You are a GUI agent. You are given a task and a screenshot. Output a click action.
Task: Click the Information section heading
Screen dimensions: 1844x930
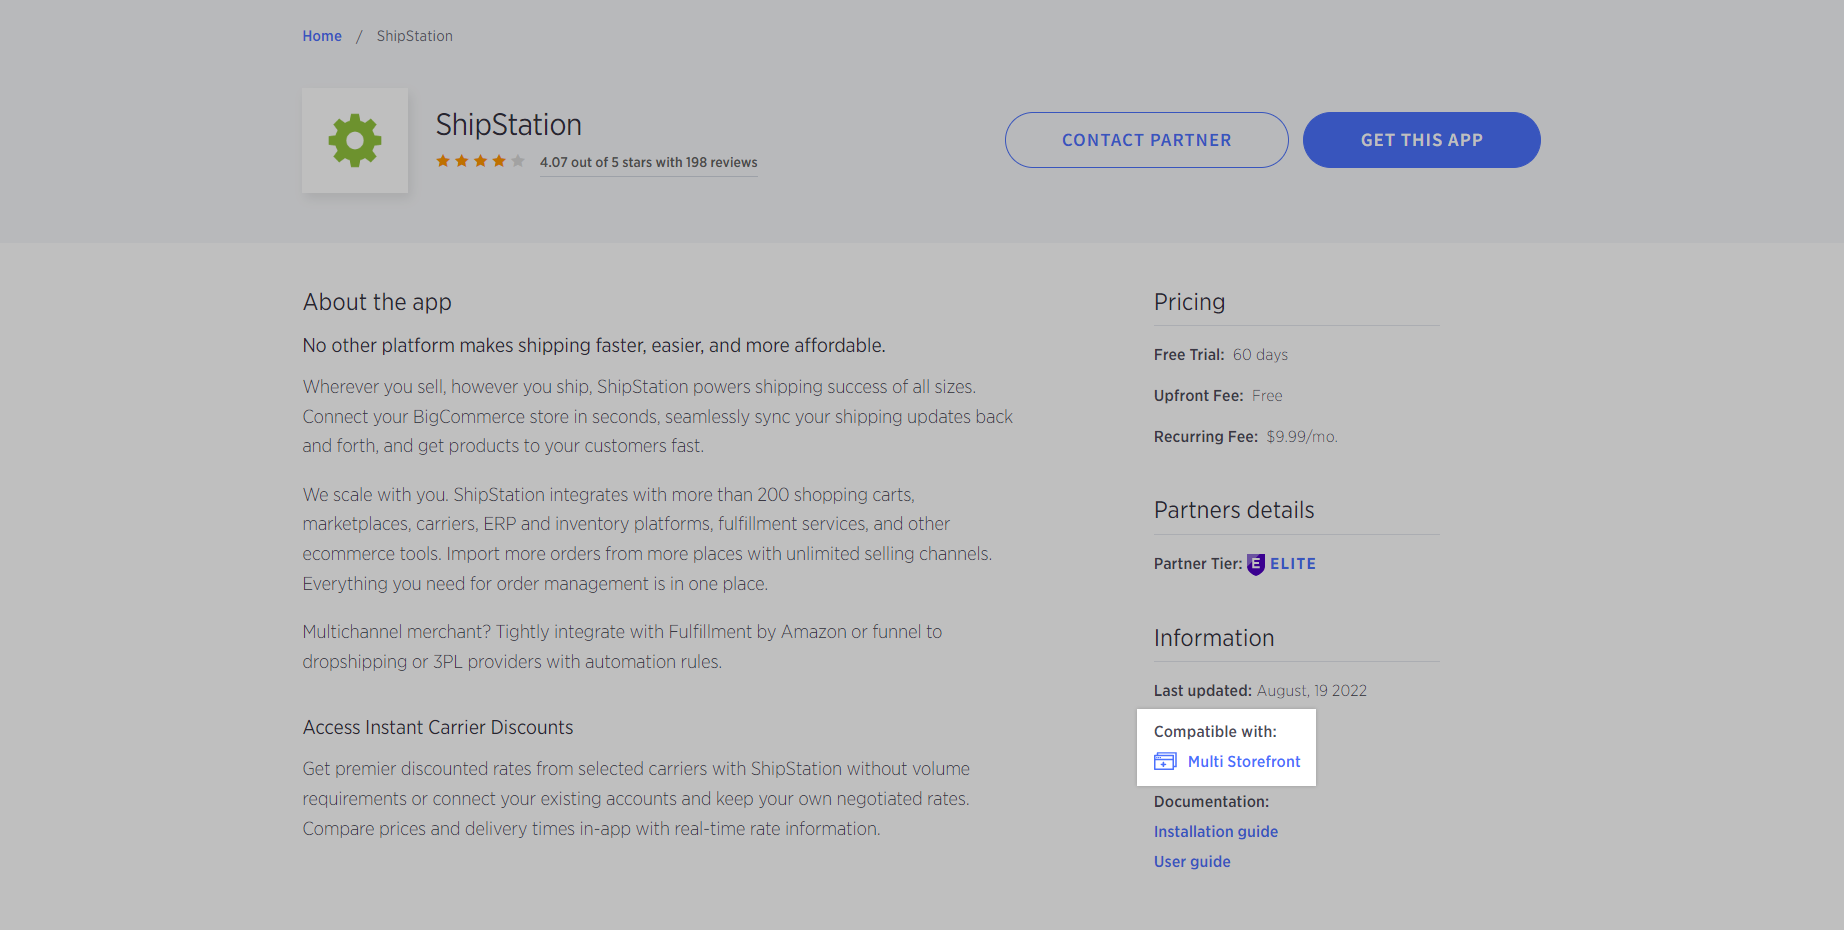(x=1213, y=637)
